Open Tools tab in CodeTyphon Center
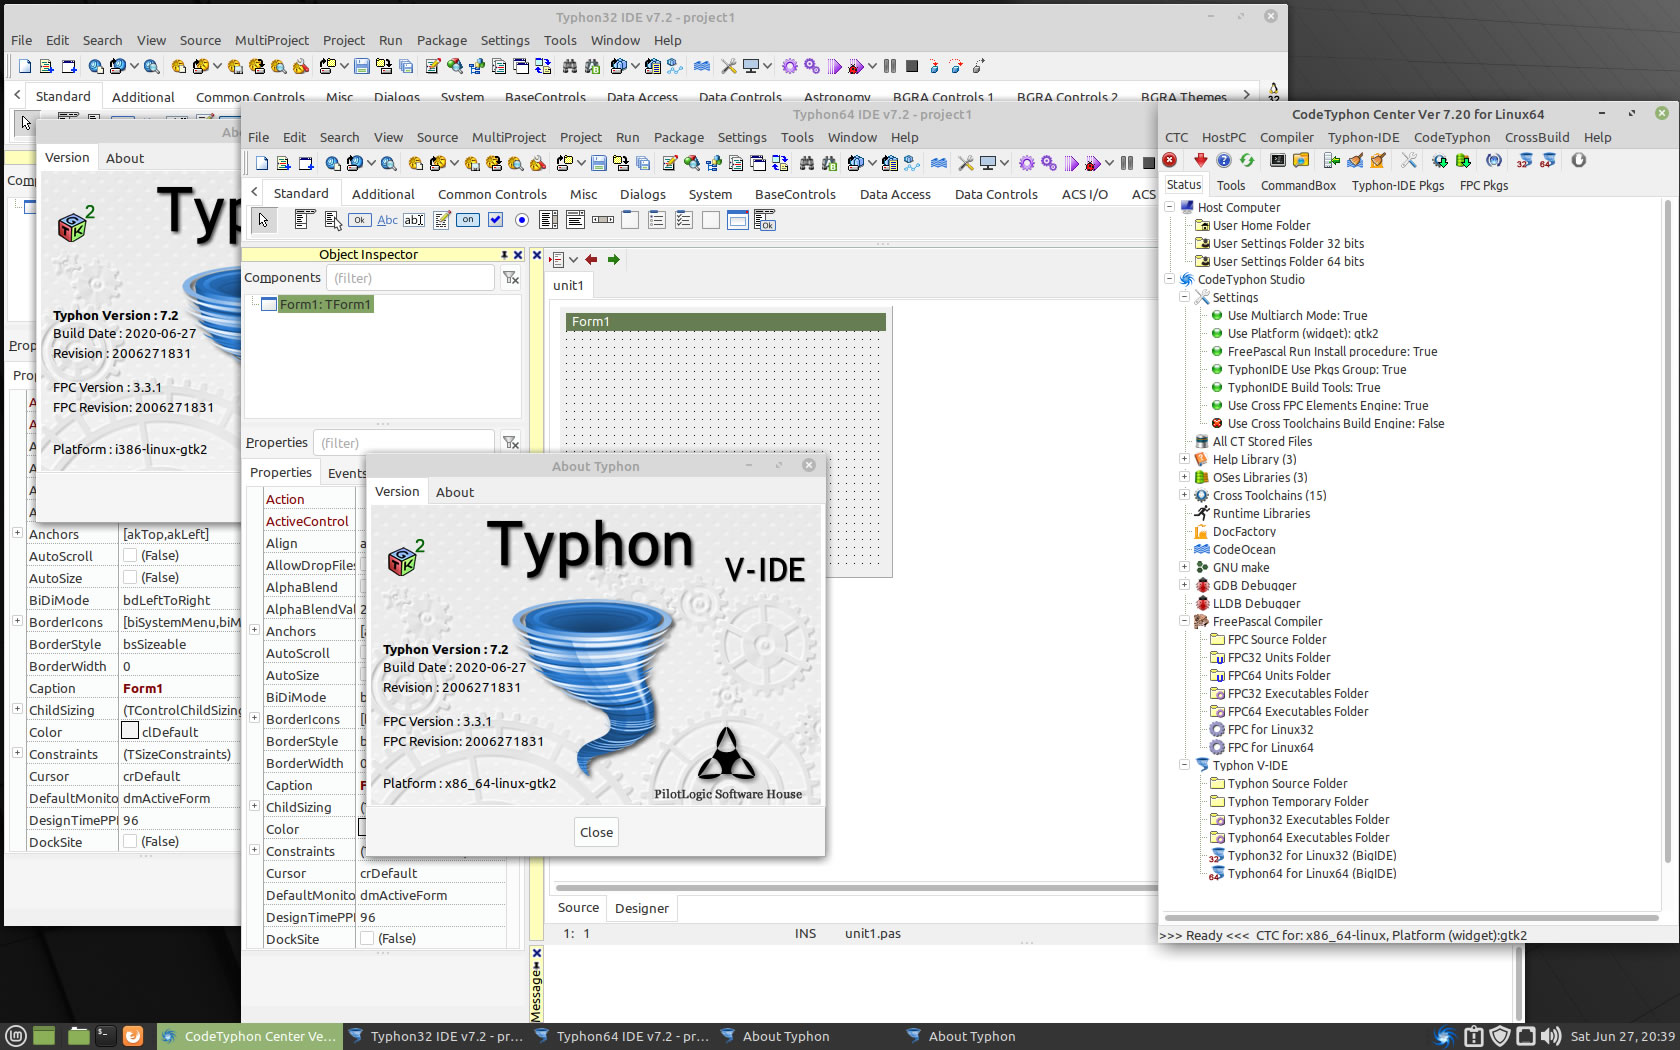Image resolution: width=1680 pixels, height=1050 pixels. 1231,185
